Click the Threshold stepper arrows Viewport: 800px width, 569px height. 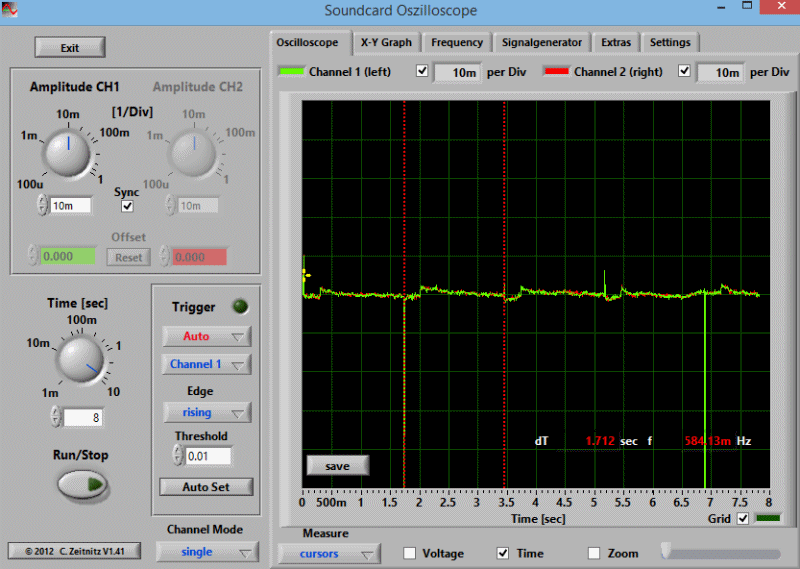coord(178,455)
